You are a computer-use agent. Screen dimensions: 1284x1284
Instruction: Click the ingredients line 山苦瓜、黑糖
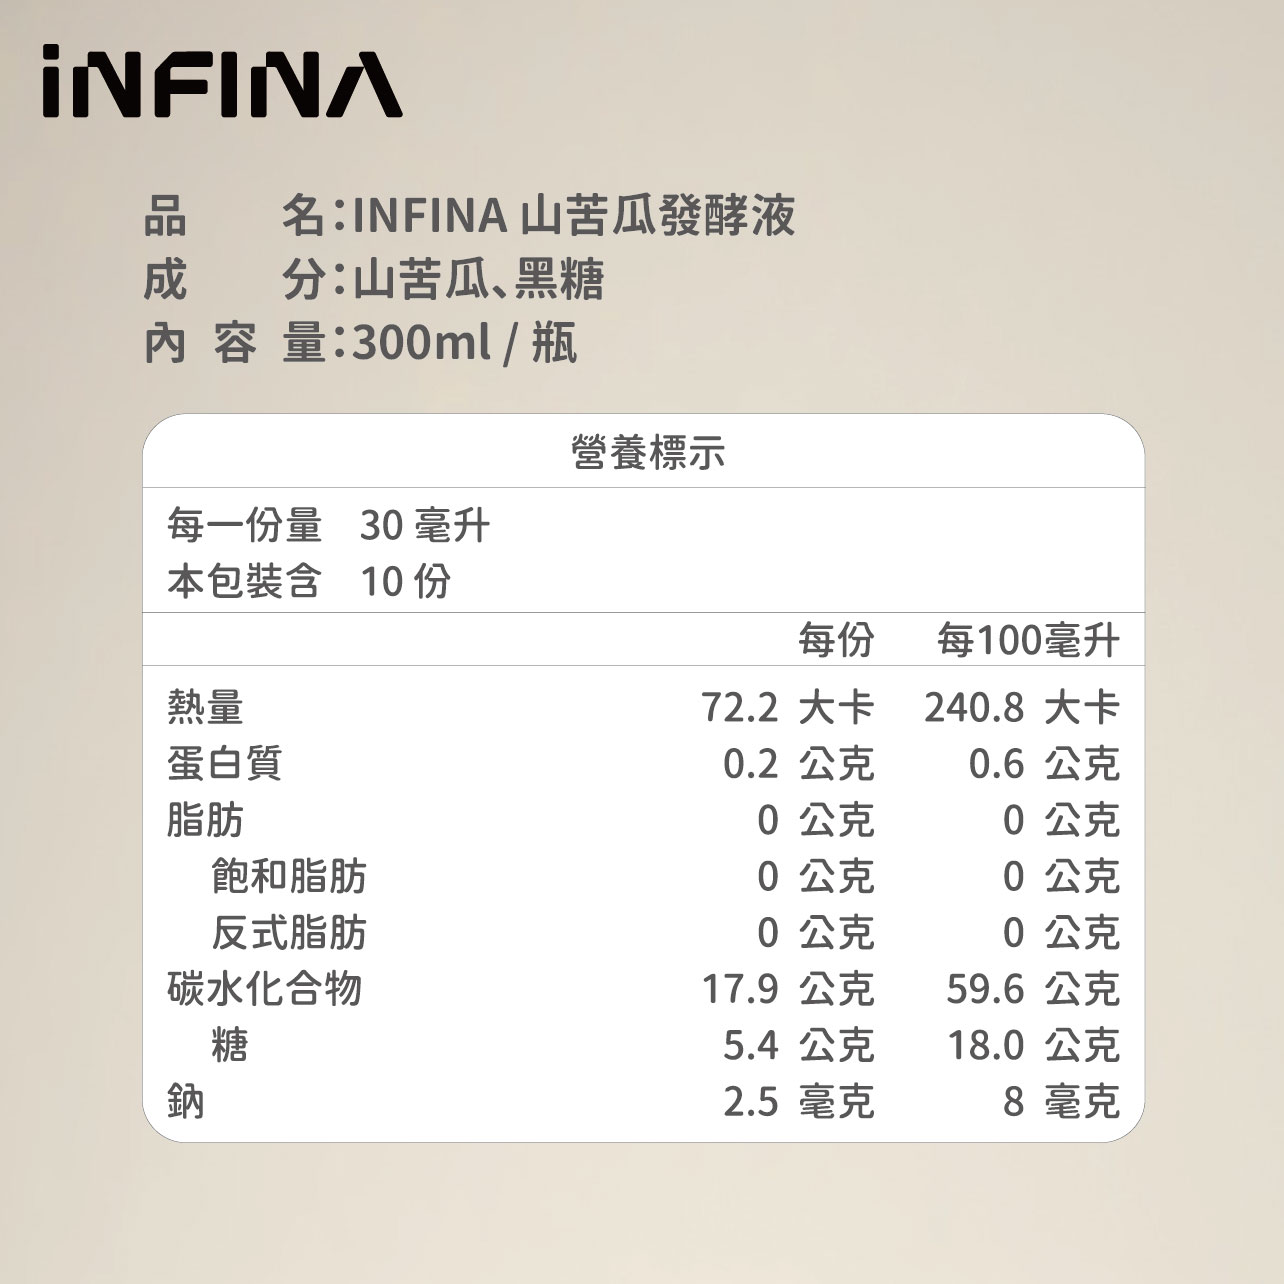(478, 280)
